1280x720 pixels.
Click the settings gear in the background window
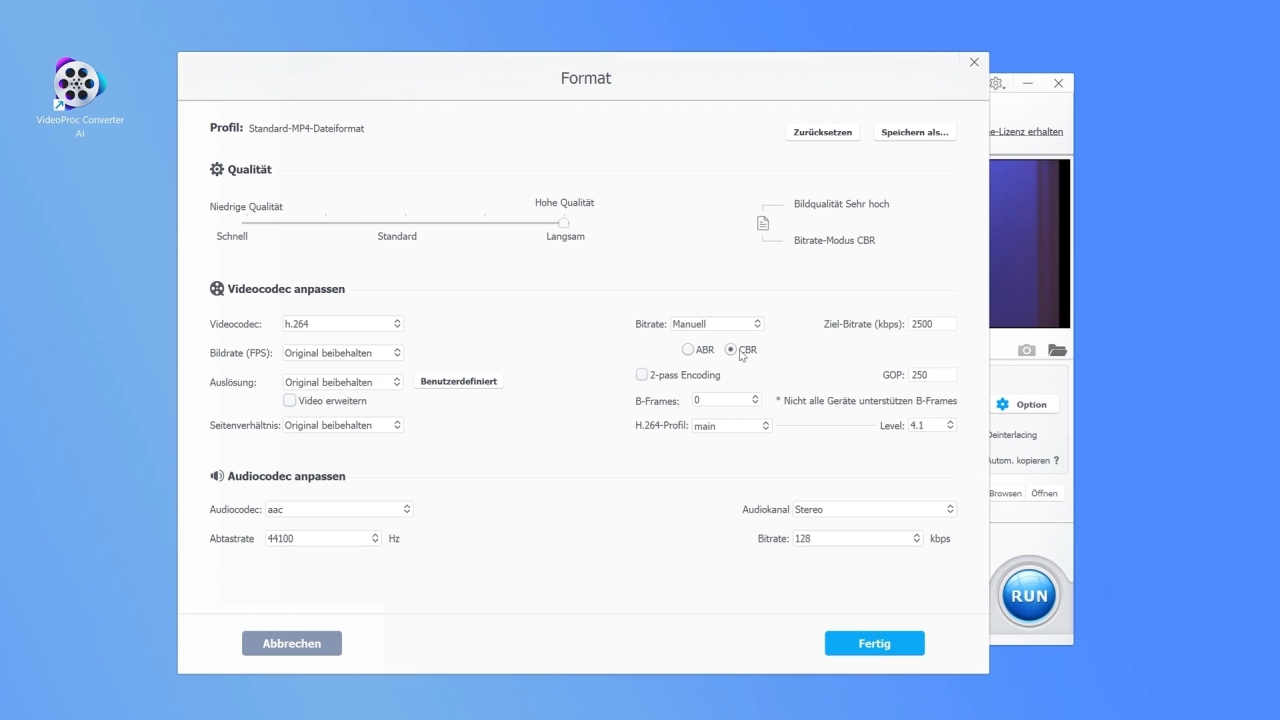click(x=997, y=84)
